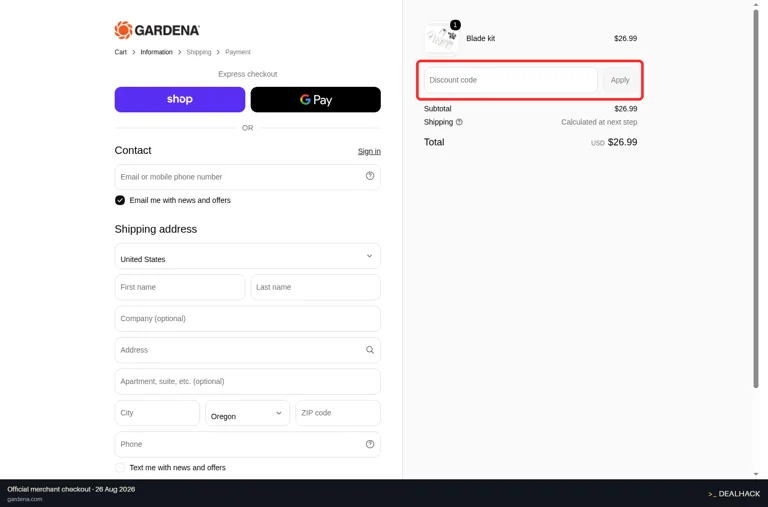Image resolution: width=768 pixels, height=507 pixels.
Task: Click the Subtotal label
Action: (437, 109)
